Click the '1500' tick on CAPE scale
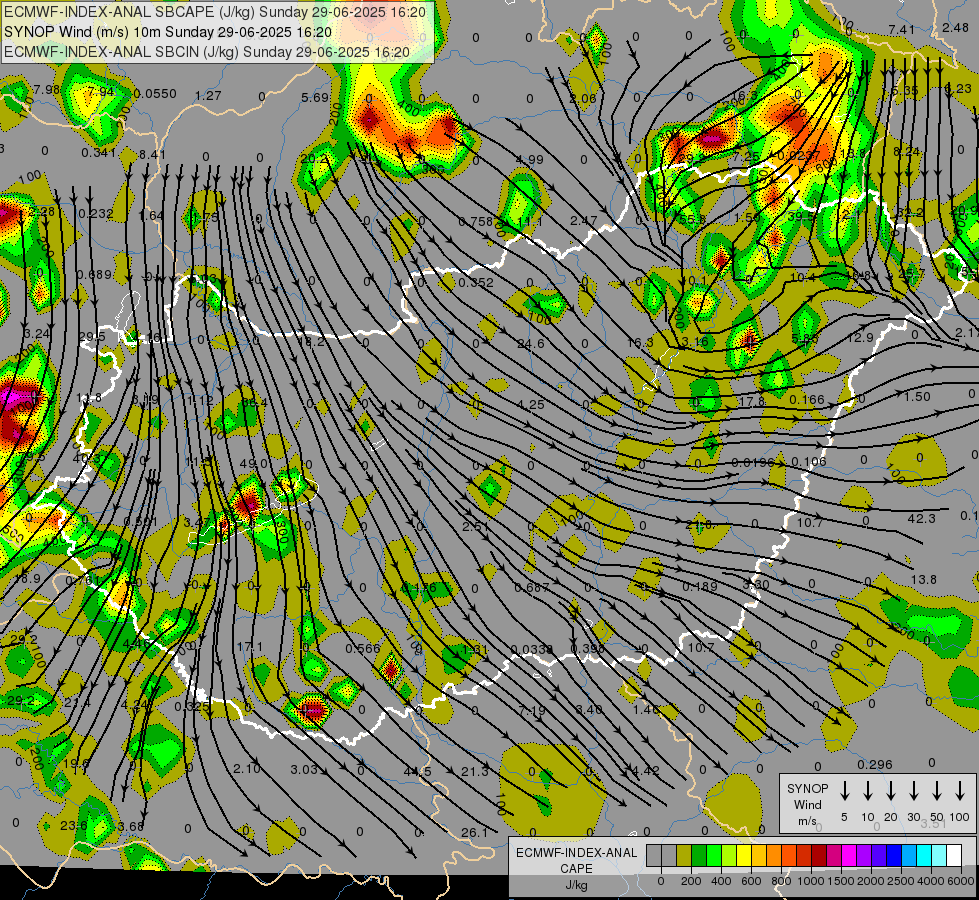979x900 pixels. pos(840,881)
